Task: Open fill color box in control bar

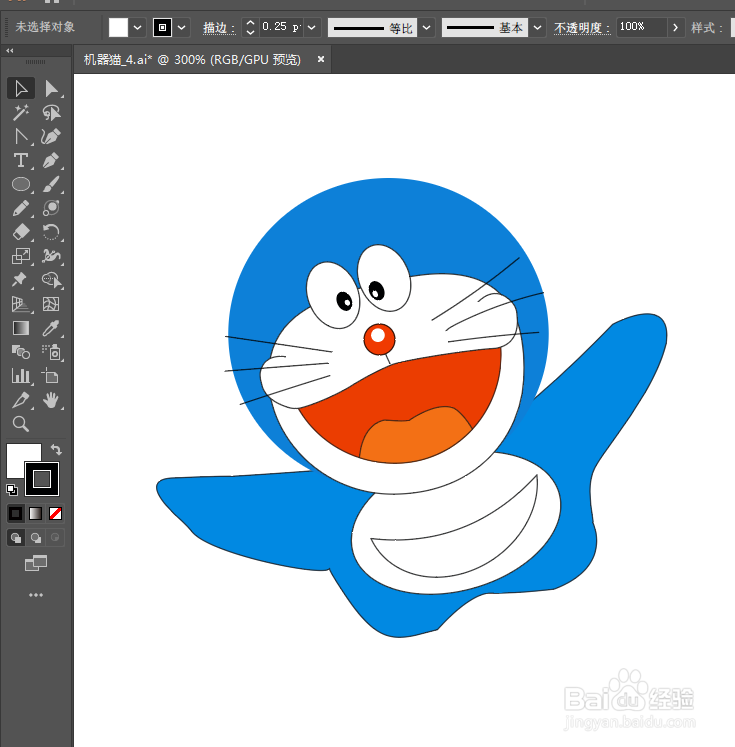Action: (x=118, y=27)
